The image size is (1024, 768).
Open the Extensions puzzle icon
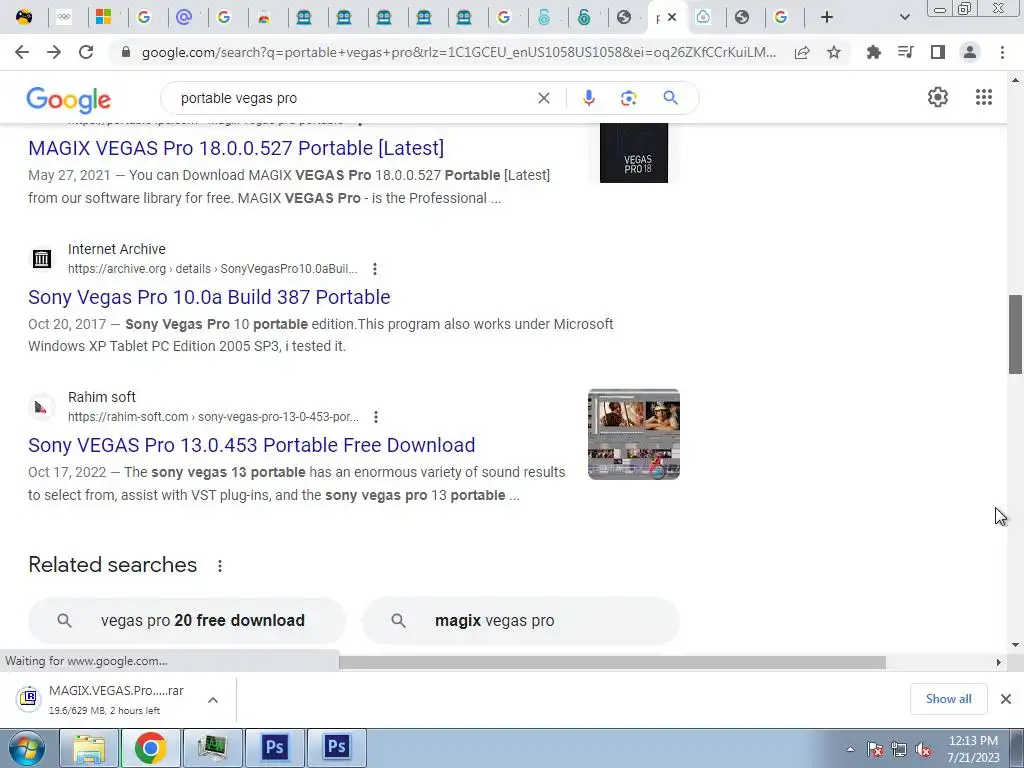[x=873, y=52]
